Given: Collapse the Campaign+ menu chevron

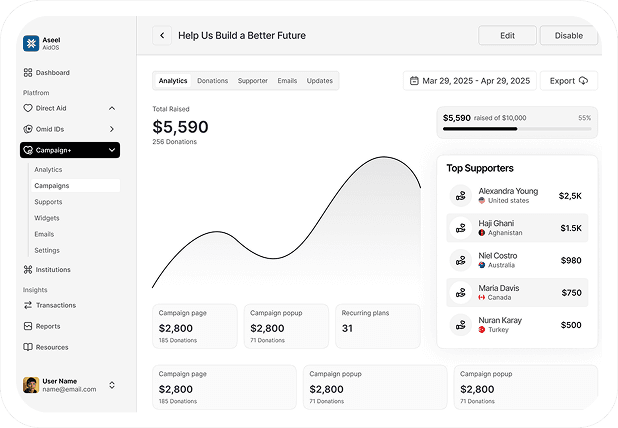Looking at the screenshot, I should coord(111,150).
